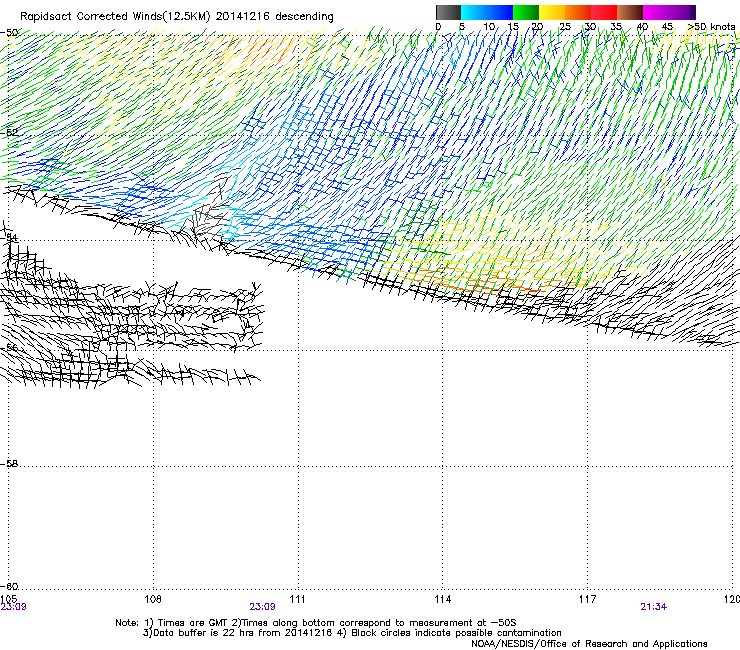
Task: Click legend scale value '25'
Action: coord(564,27)
